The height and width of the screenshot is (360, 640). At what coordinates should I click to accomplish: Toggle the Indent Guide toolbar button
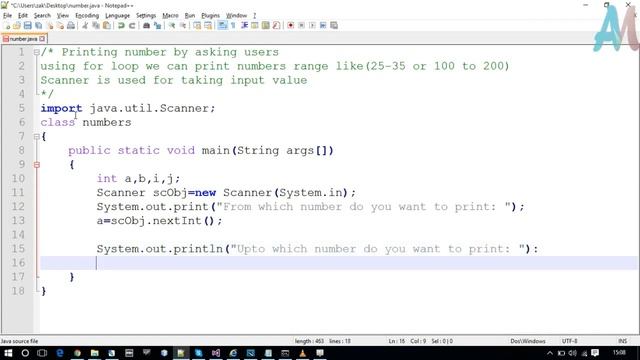click(x=244, y=25)
